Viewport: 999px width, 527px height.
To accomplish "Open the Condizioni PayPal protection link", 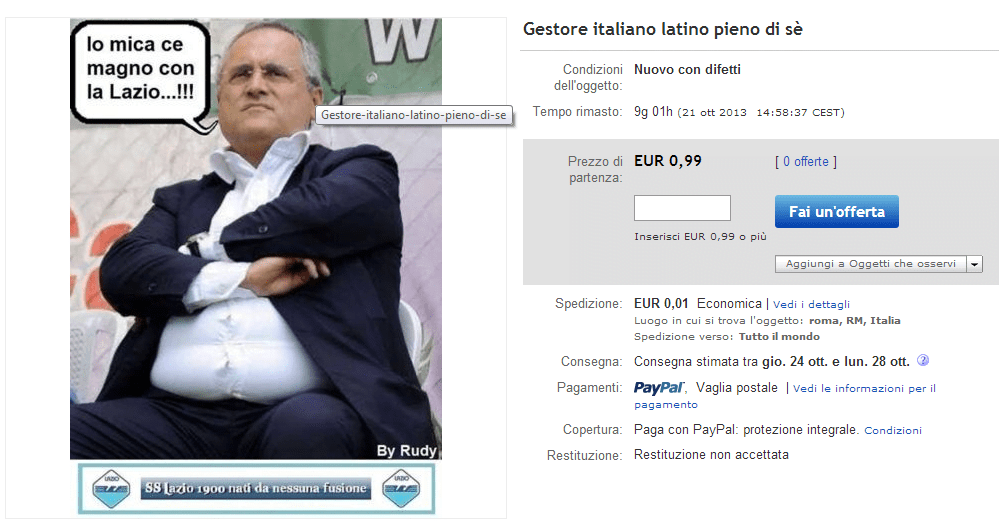I will pos(893,431).
